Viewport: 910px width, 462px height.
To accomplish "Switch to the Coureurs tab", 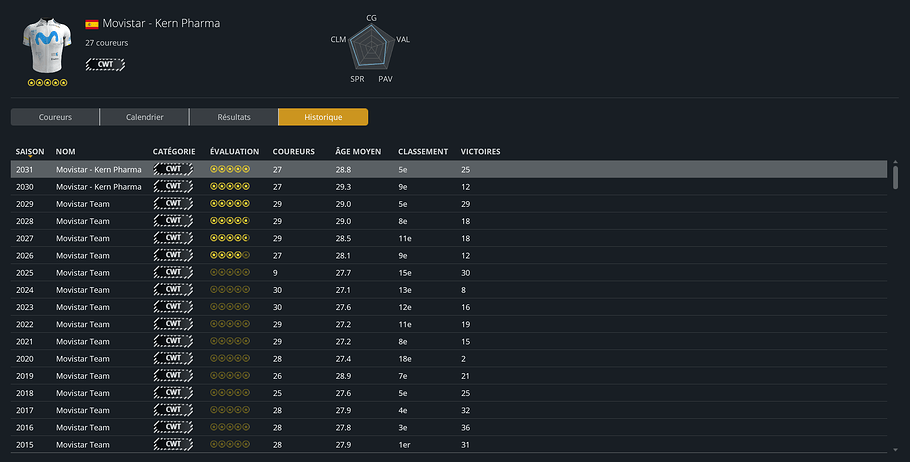I will [x=55, y=117].
